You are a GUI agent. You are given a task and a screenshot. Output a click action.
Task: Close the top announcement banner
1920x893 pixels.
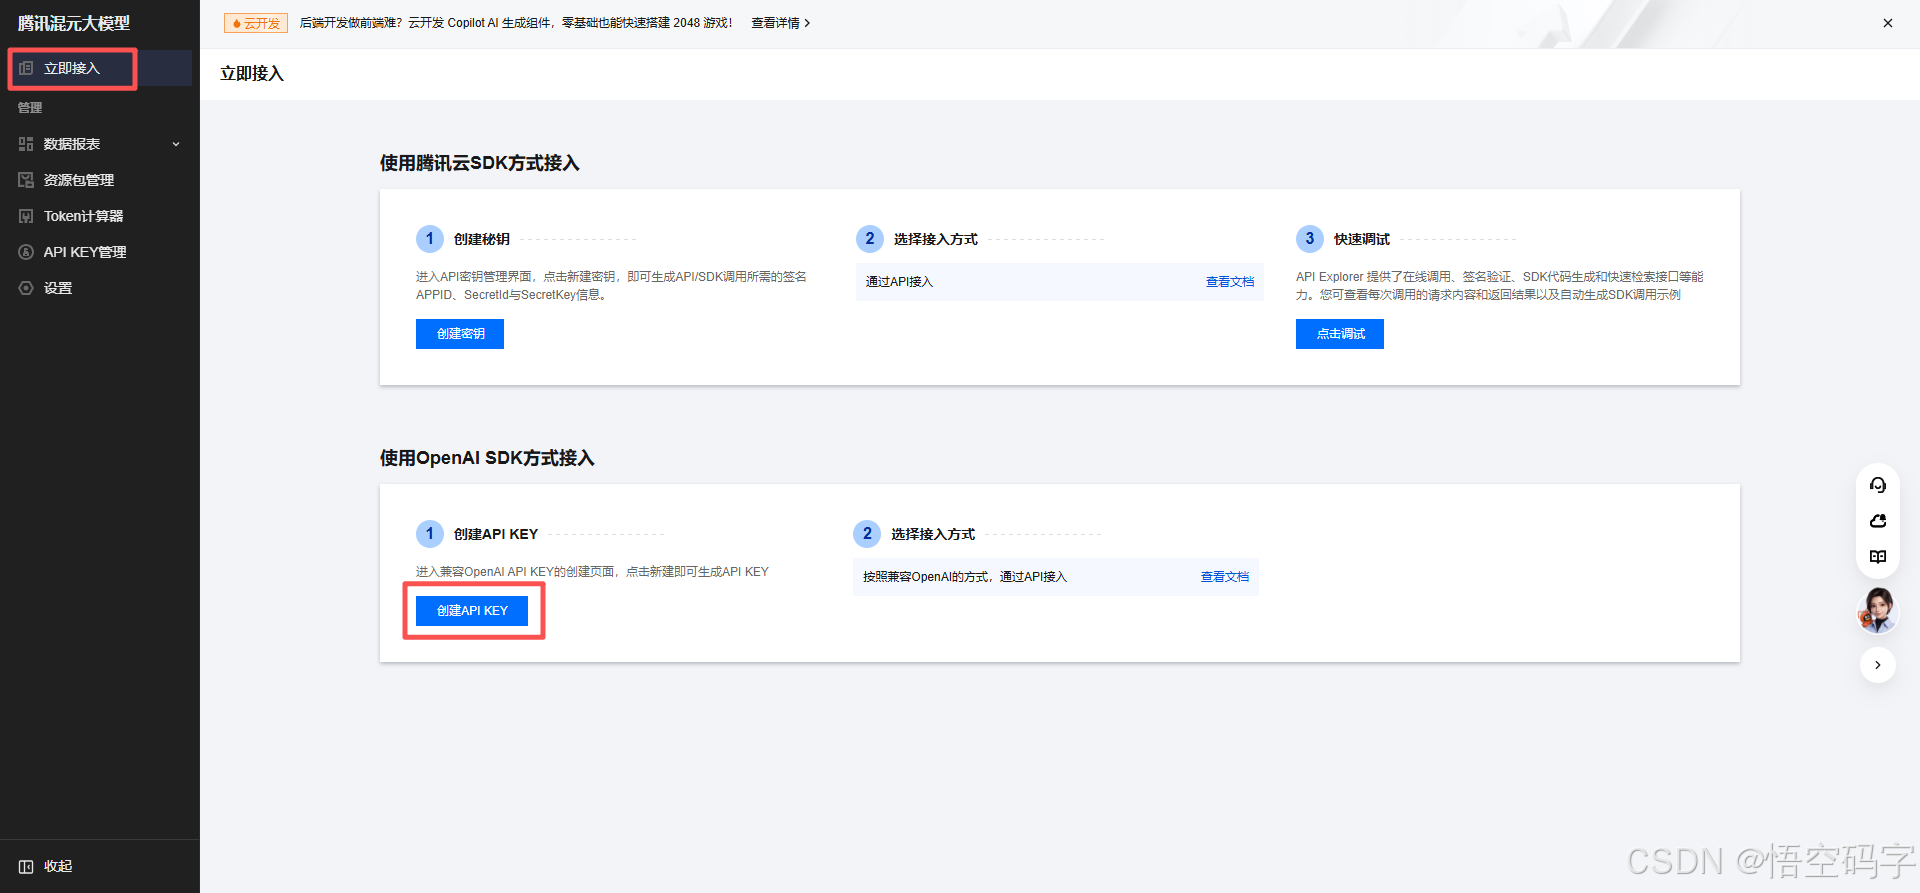pyautogui.click(x=1888, y=23)
